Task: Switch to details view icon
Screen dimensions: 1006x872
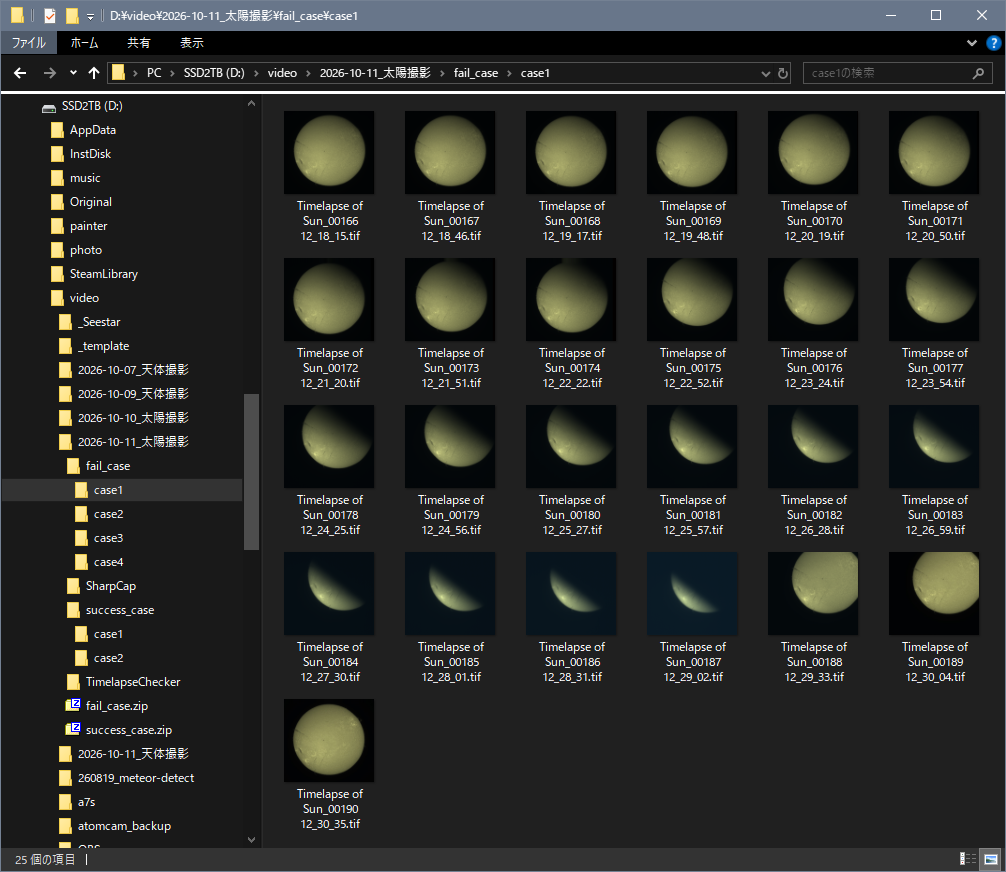Action: tap(968, 859)
